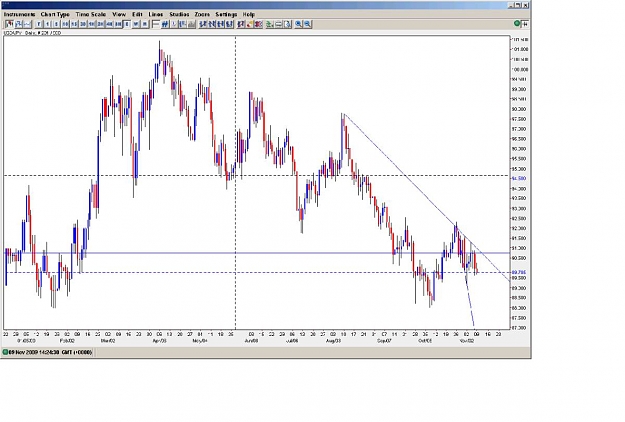Click the 100.000 price axis label
The width and height of the screenshot is (625, 422).
click(x=521, y=69)
